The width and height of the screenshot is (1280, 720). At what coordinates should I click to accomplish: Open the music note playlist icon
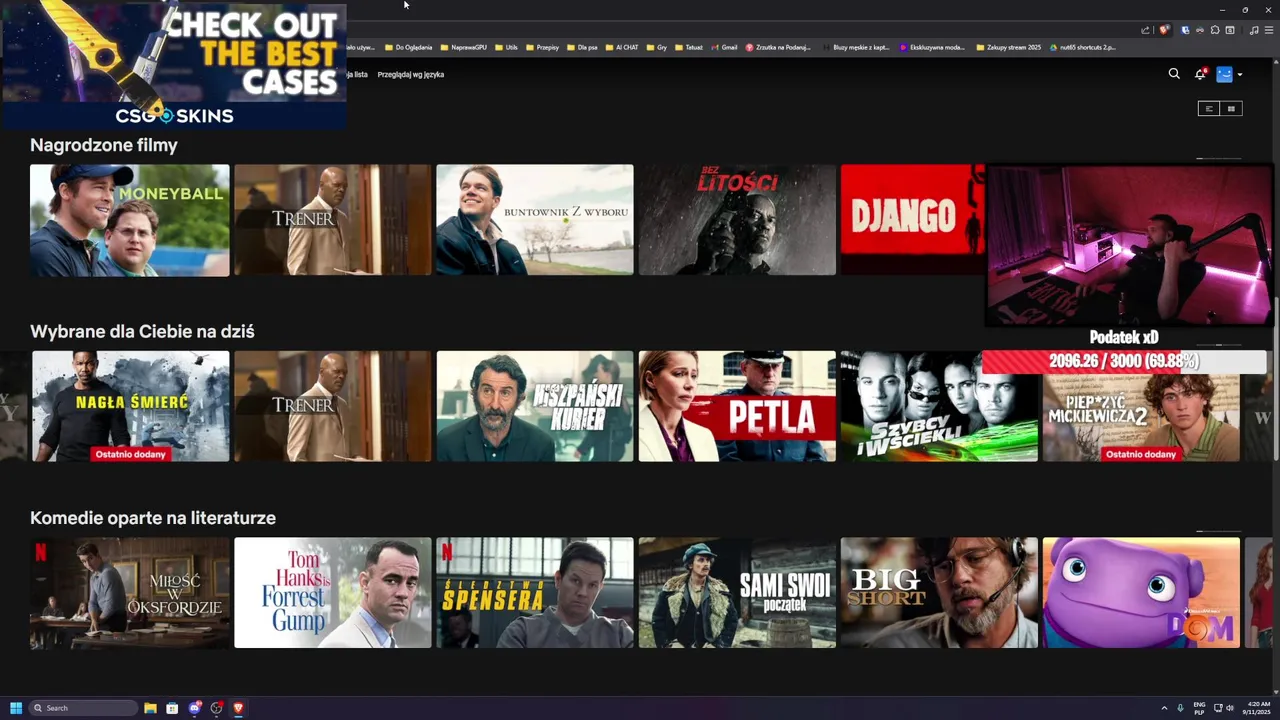click(1253, 30)
